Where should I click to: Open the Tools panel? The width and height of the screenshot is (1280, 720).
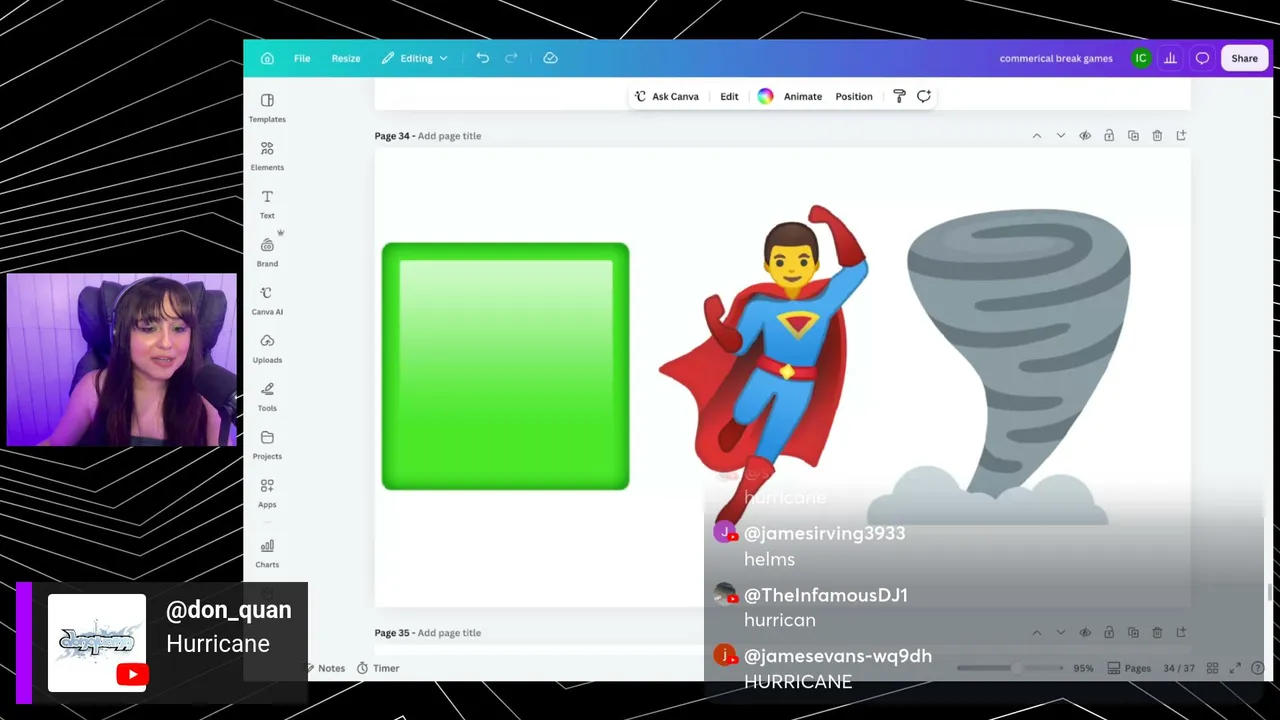tap(267, 396)
